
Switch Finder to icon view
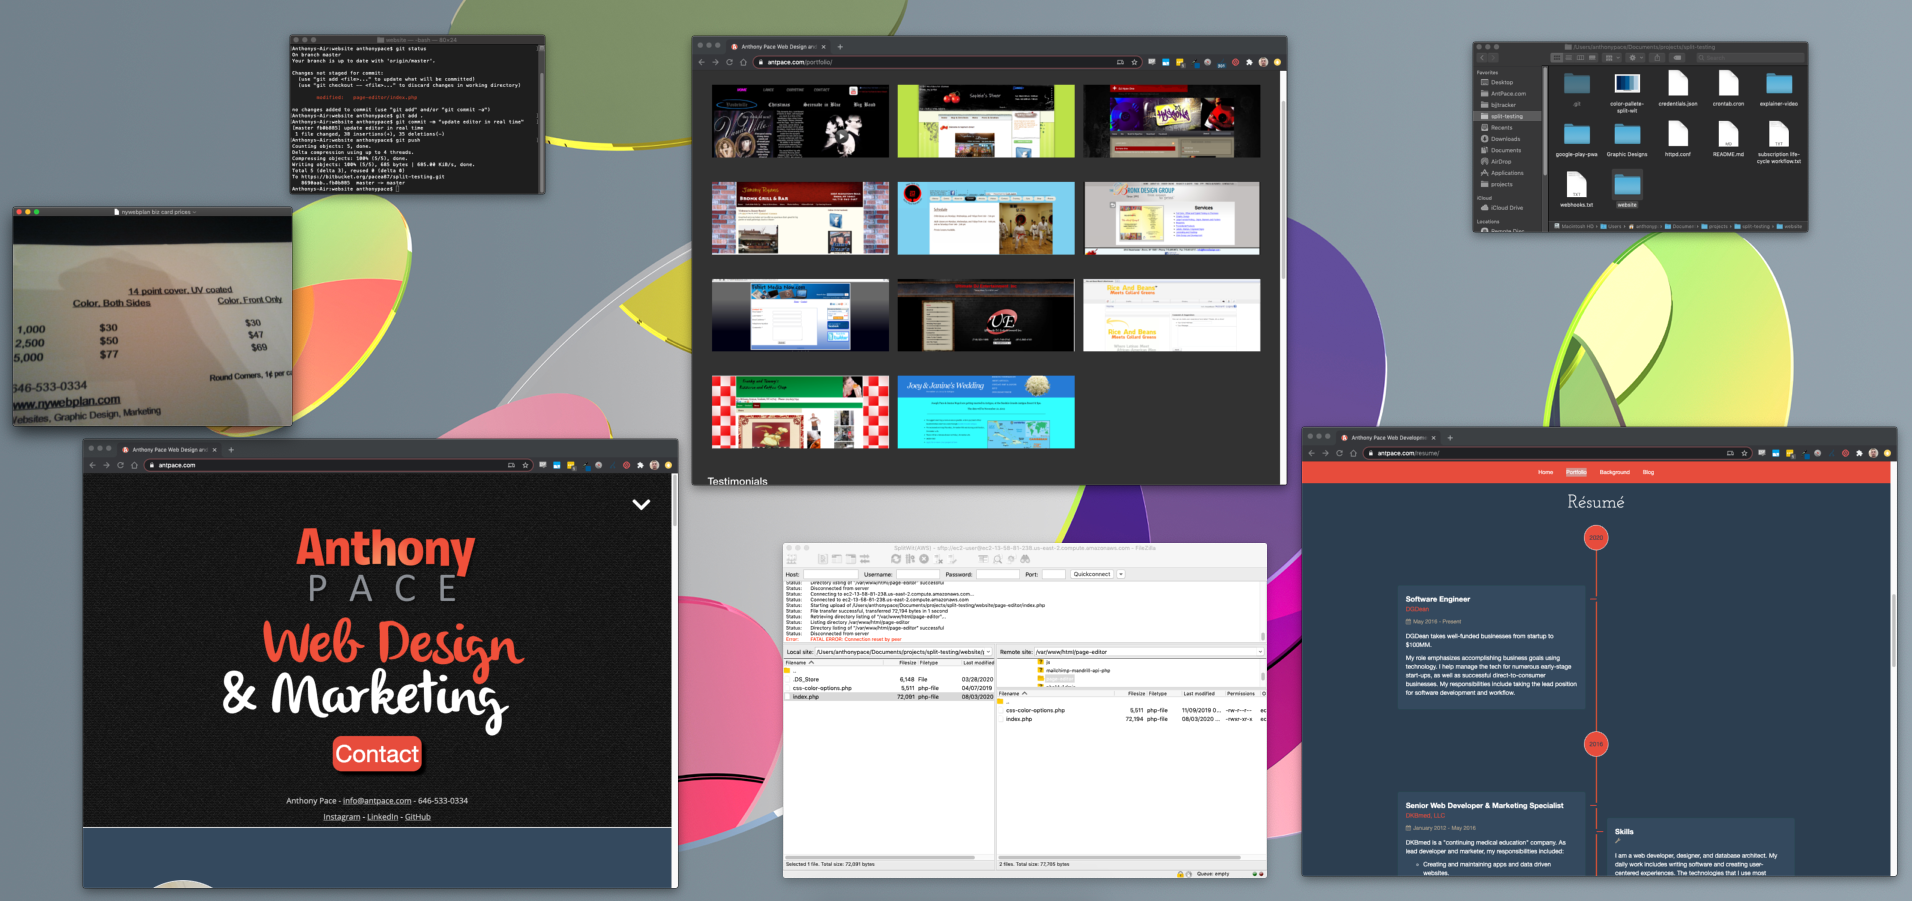(1557, 58)
